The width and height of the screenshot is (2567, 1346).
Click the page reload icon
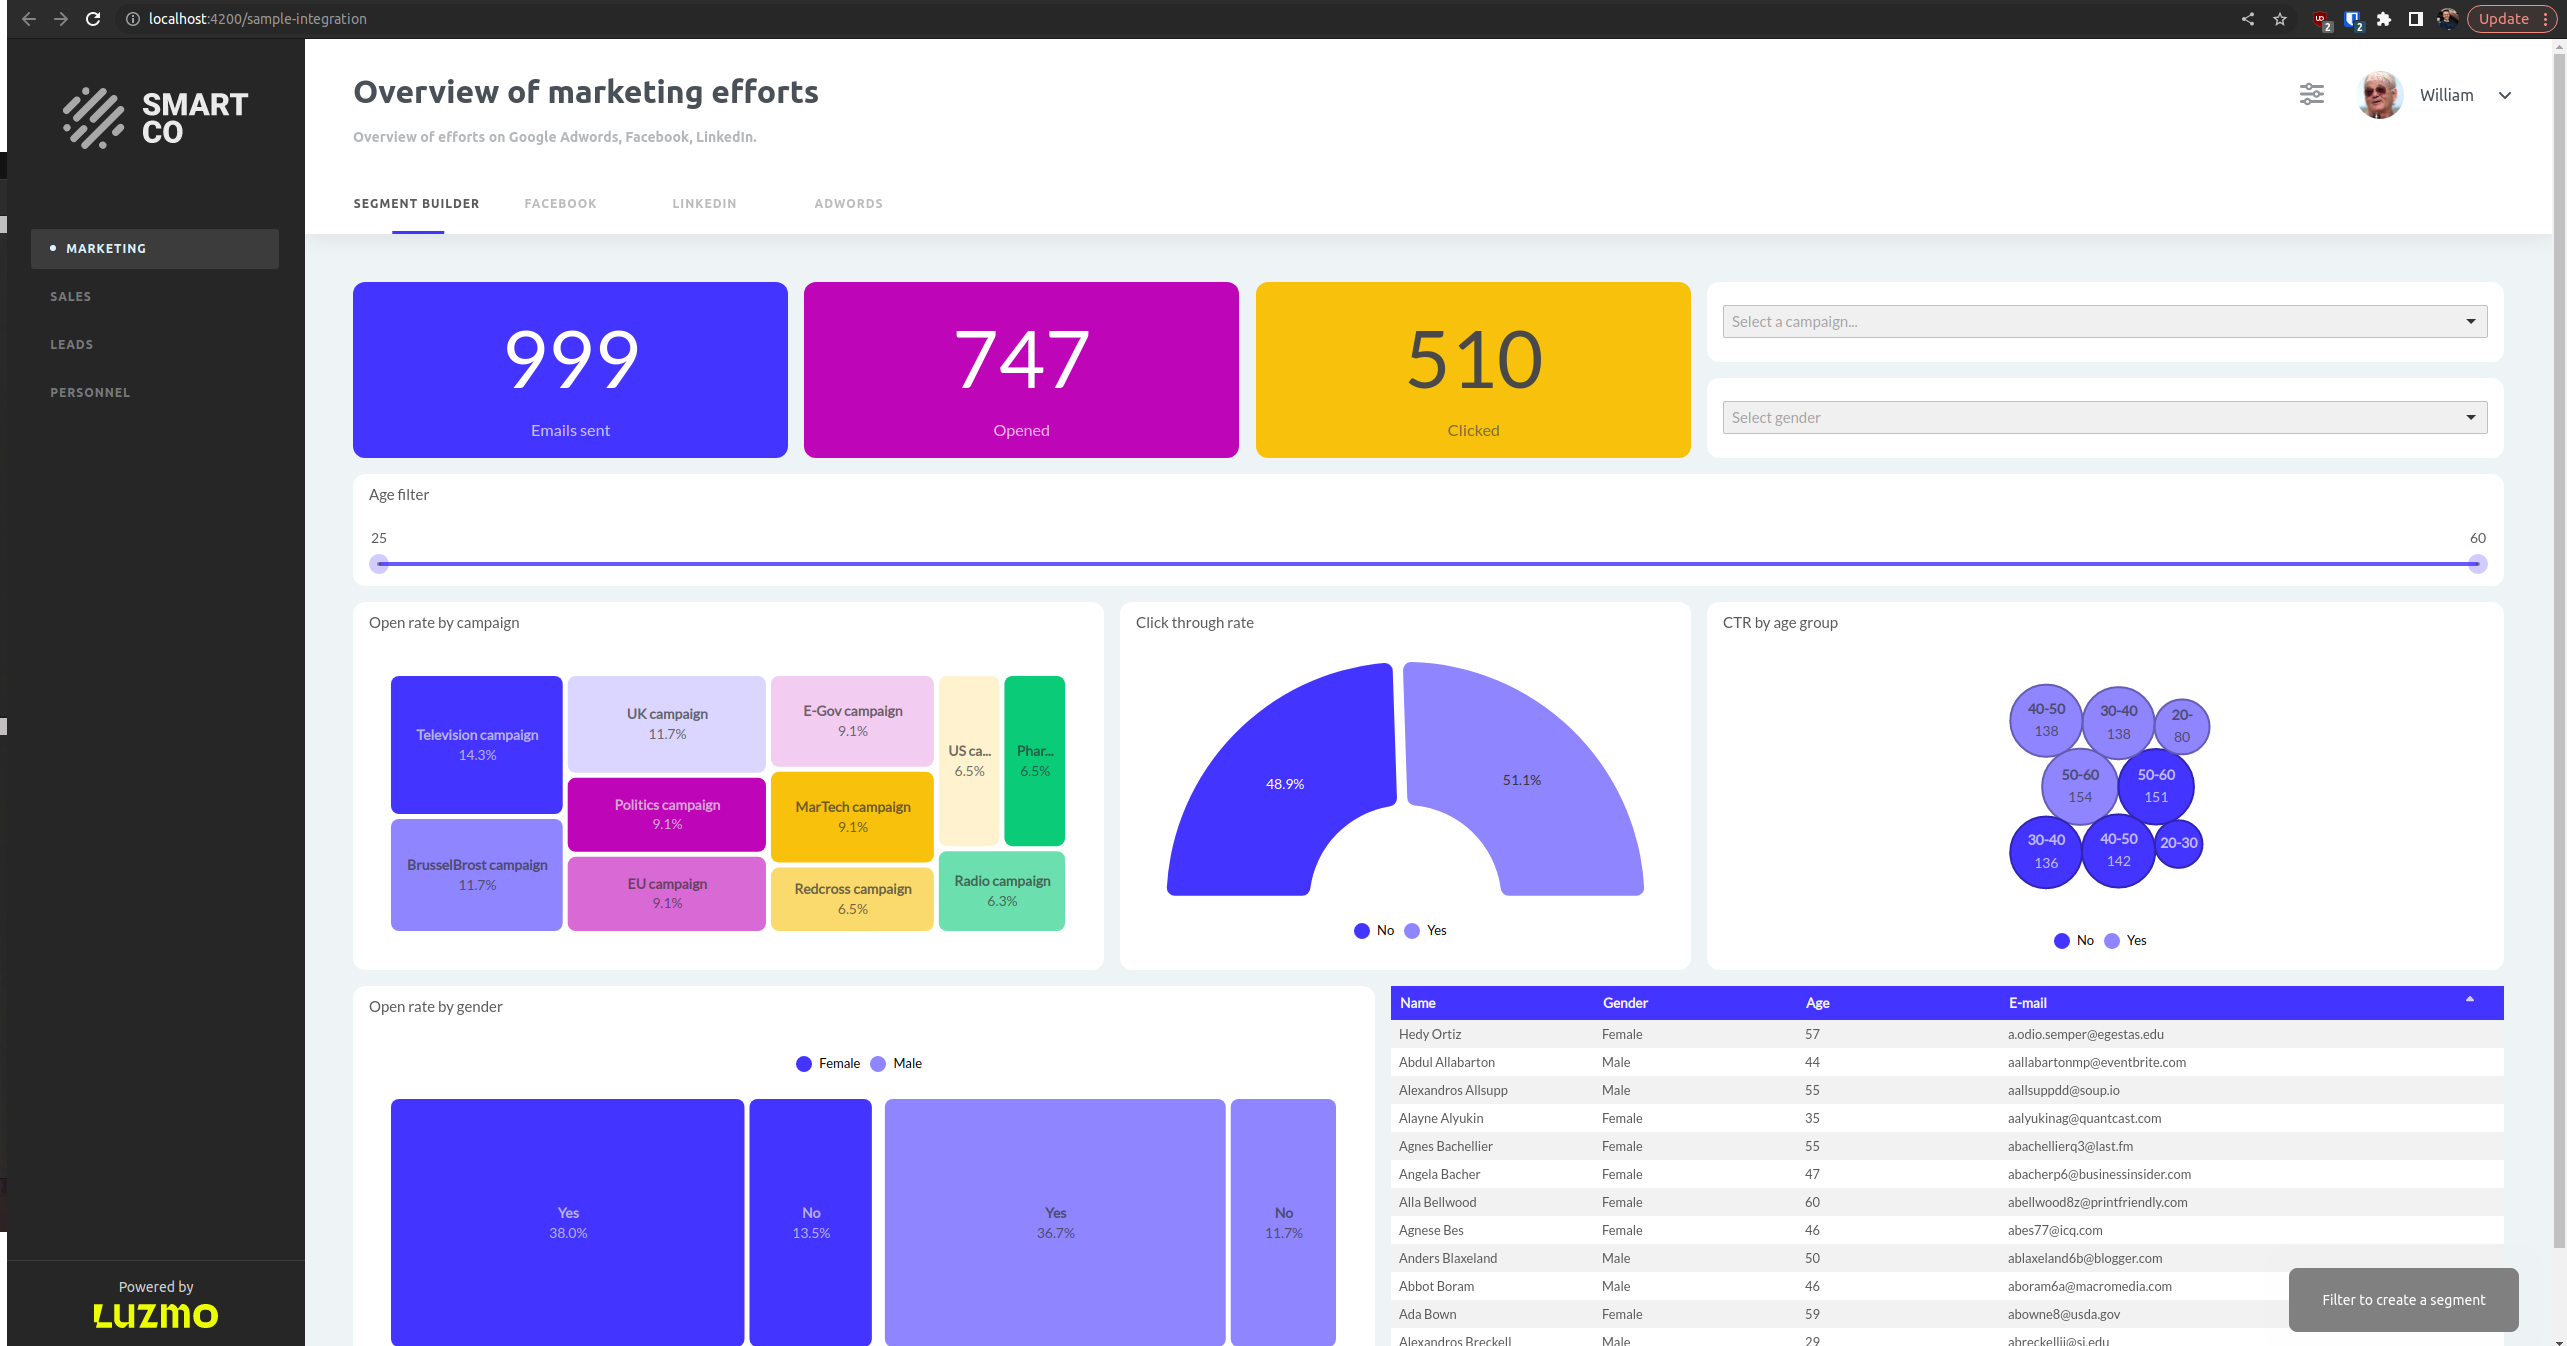click(93, 18)
